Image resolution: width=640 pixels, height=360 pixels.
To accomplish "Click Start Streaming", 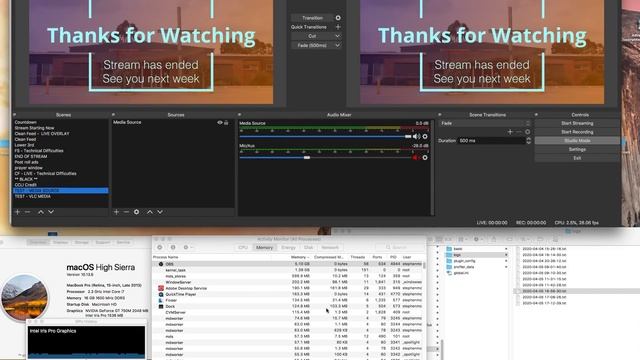I will pos(577,123).
